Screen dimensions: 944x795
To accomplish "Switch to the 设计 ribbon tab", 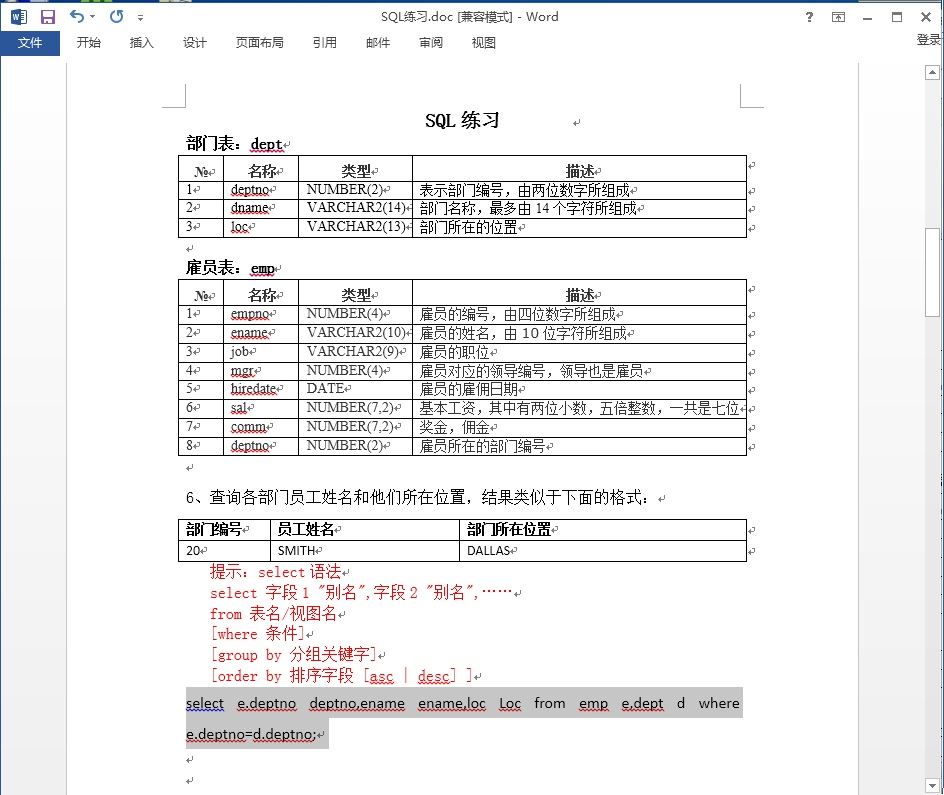I will pos(194,43).
